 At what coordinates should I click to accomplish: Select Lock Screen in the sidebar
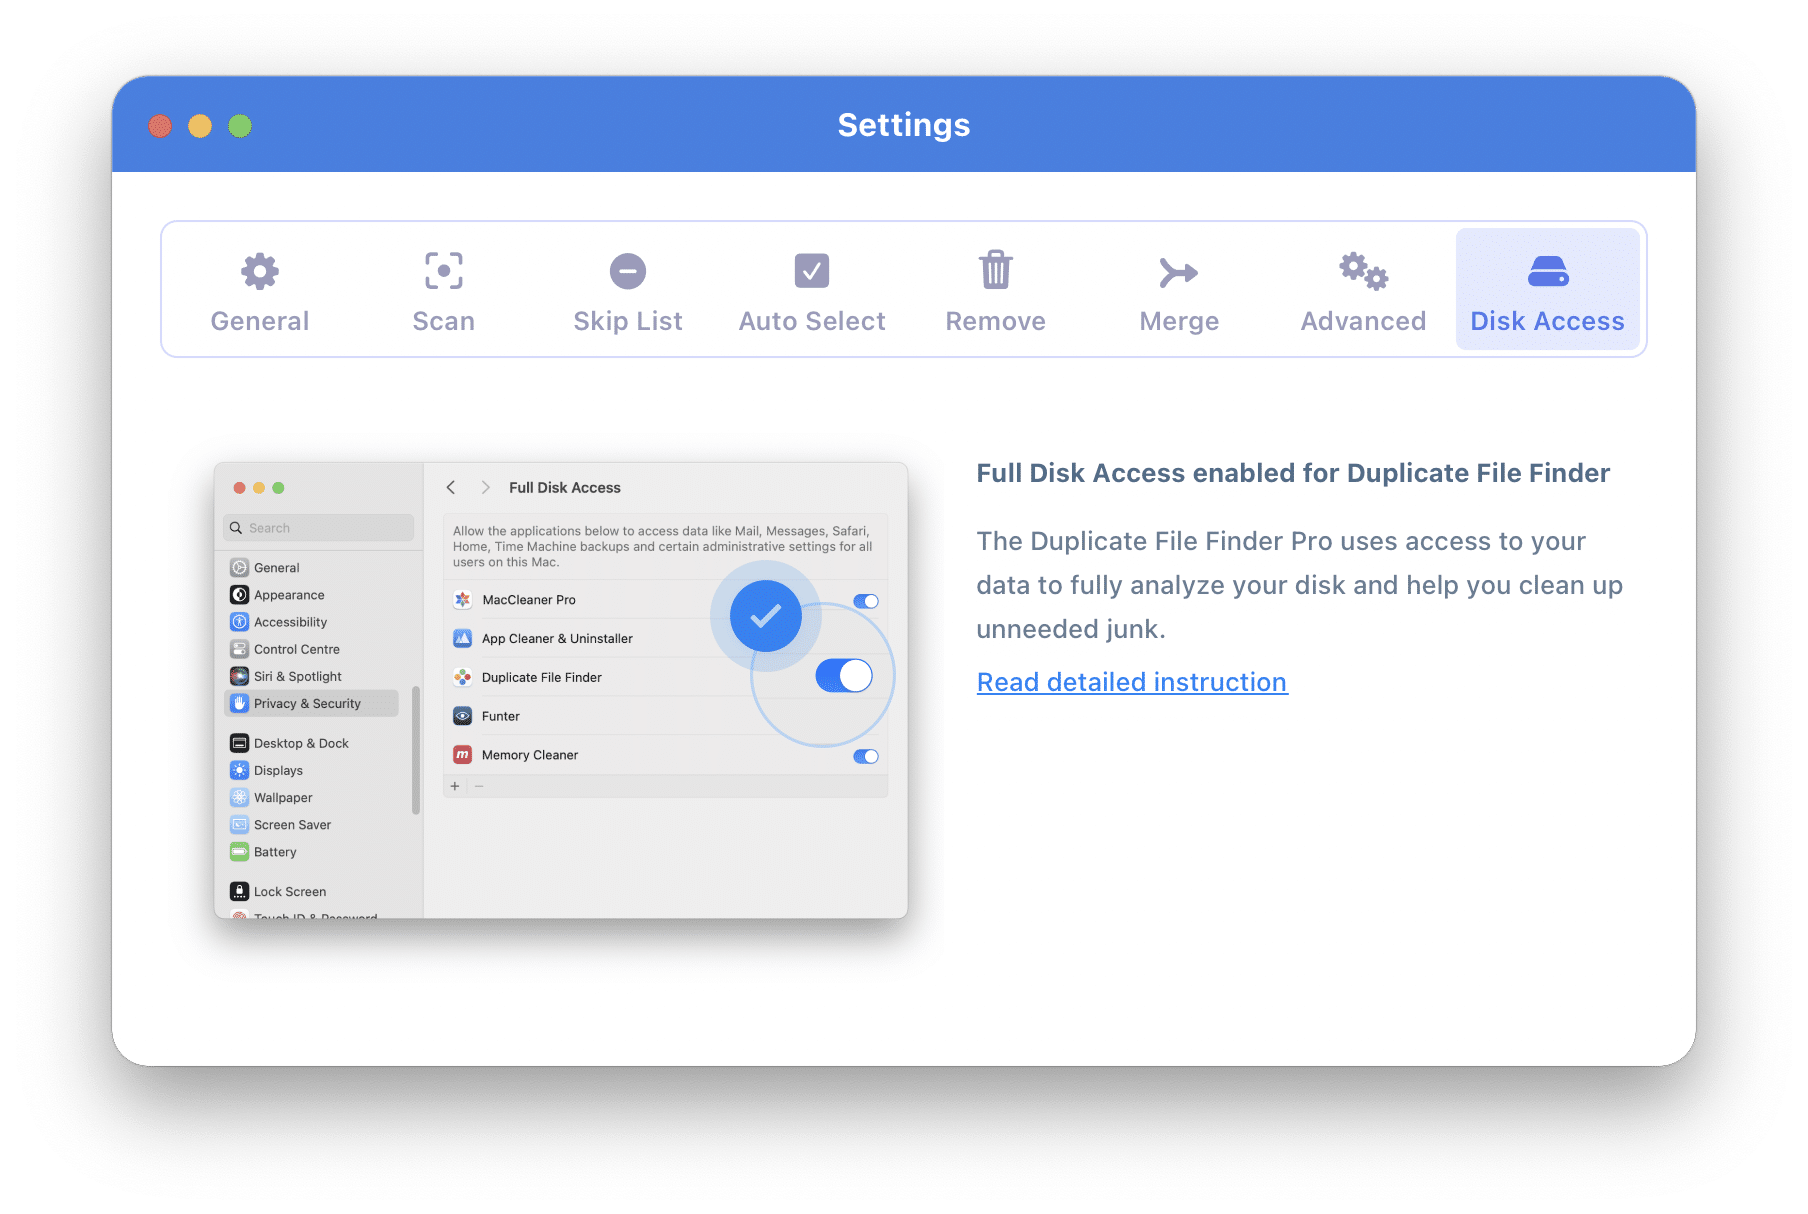(312, 891)
